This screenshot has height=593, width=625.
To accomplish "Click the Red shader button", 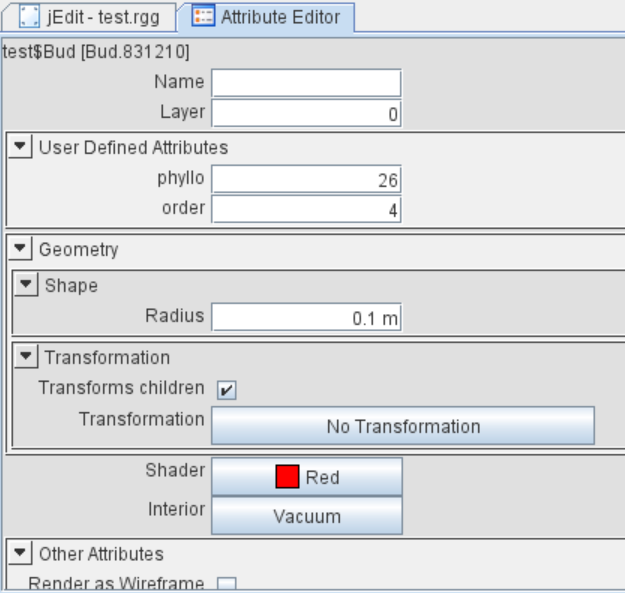I will [x=307, y=477].
